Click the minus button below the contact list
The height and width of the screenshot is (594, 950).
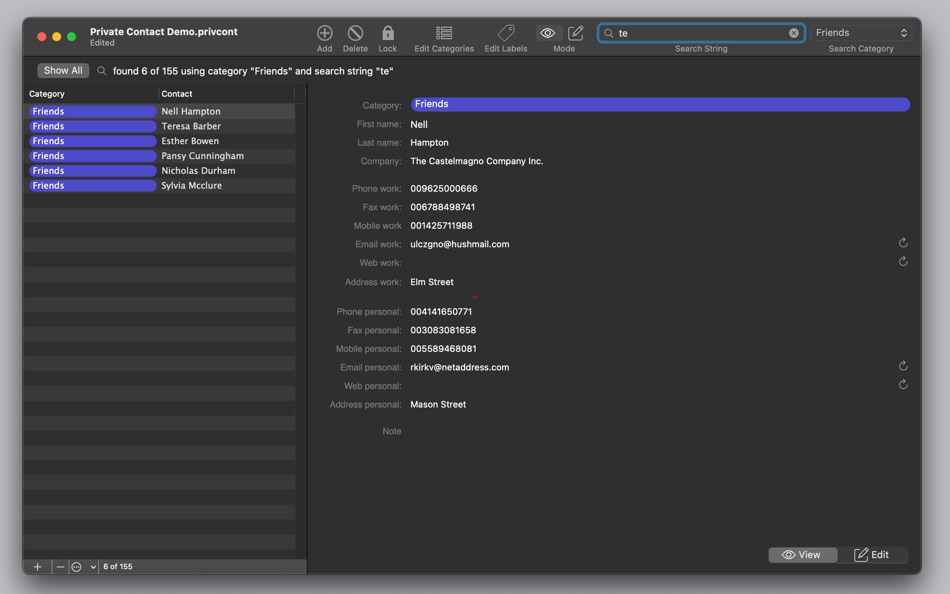coord(60,567)
